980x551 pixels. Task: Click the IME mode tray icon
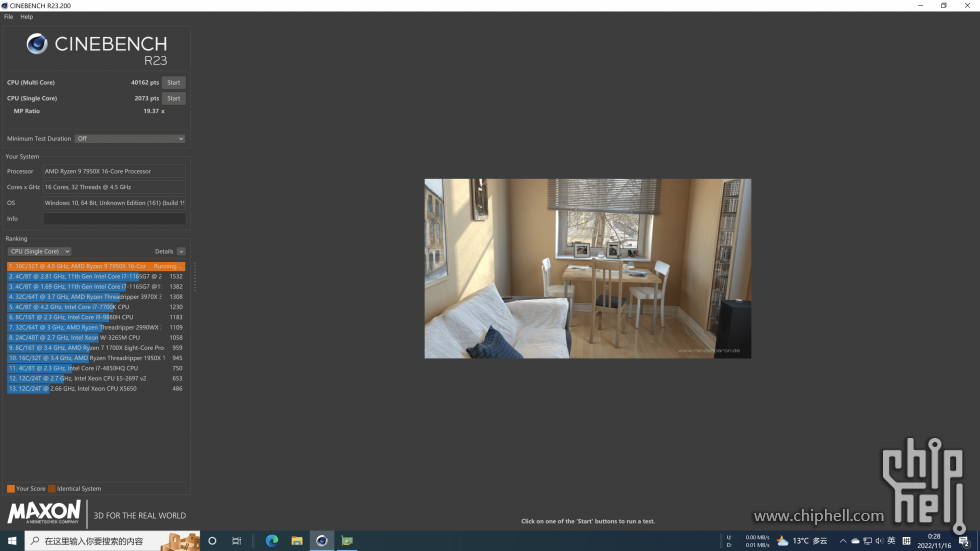(907, 541)
